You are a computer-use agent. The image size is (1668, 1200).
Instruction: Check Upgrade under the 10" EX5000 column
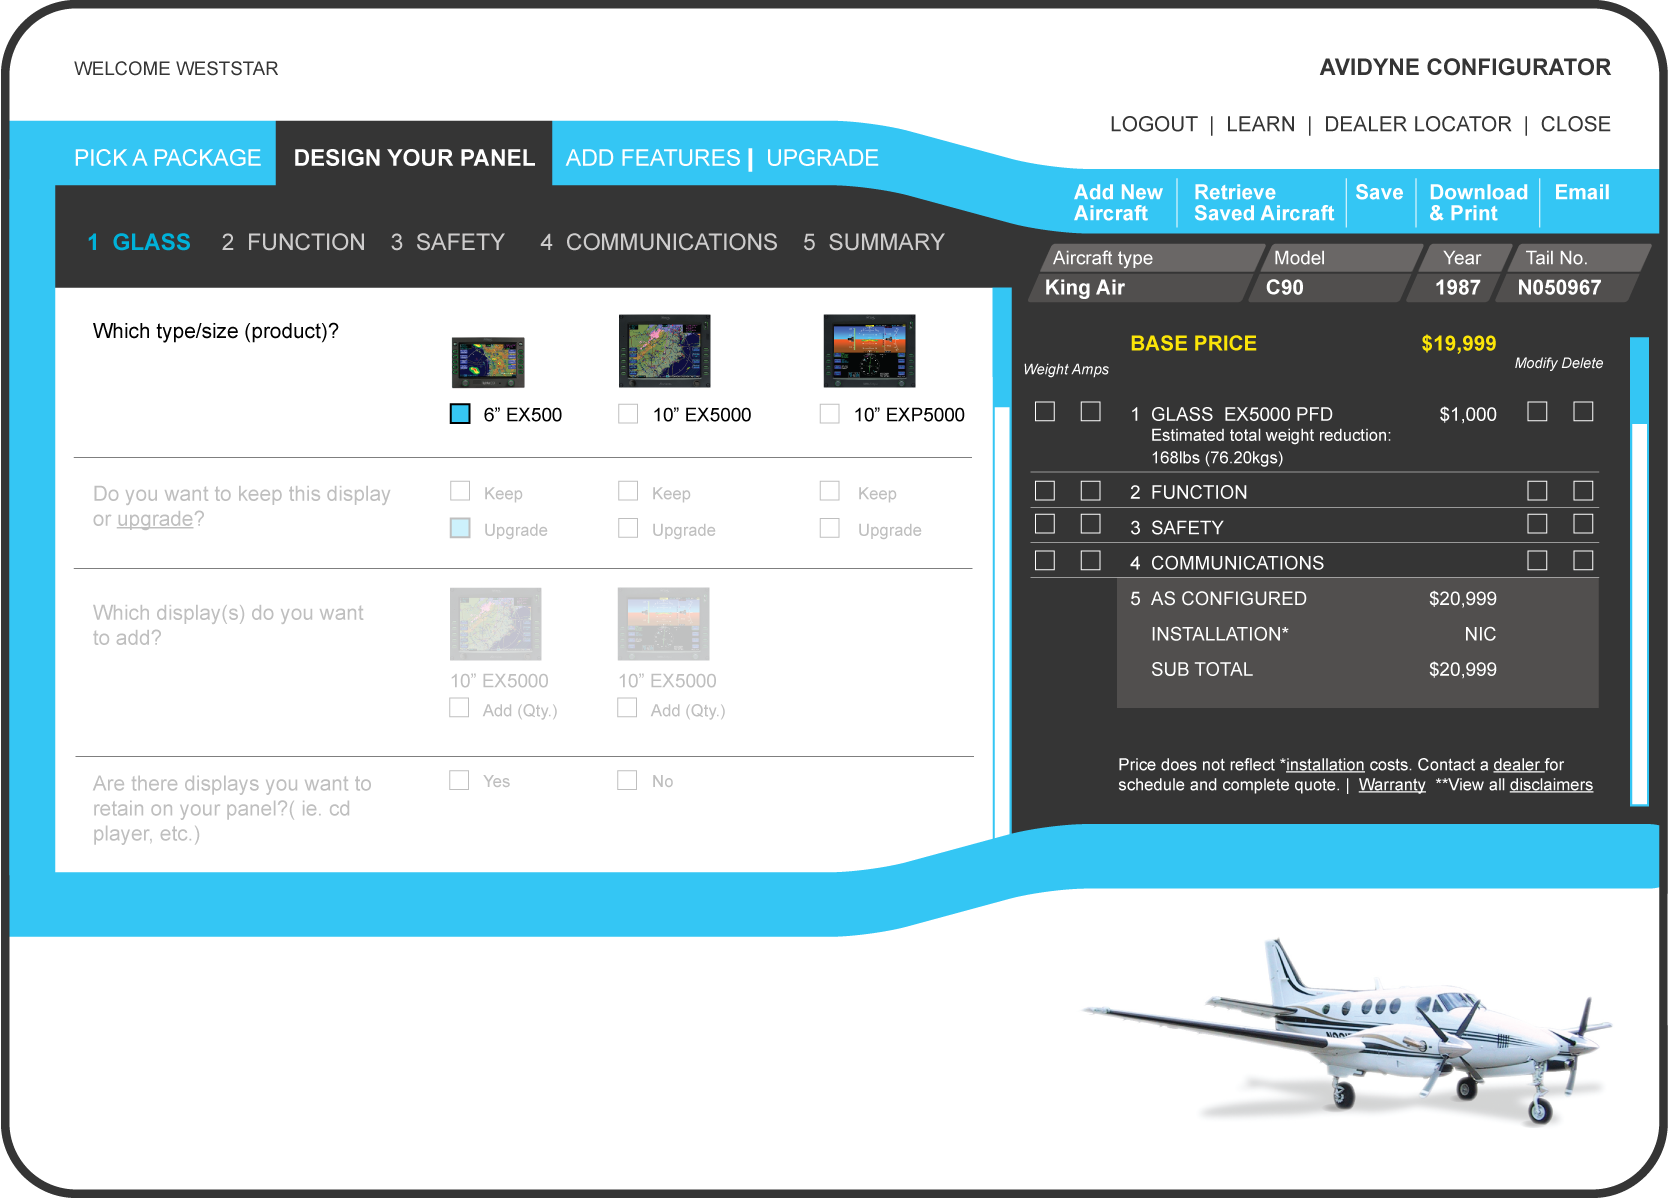[628, 528]
